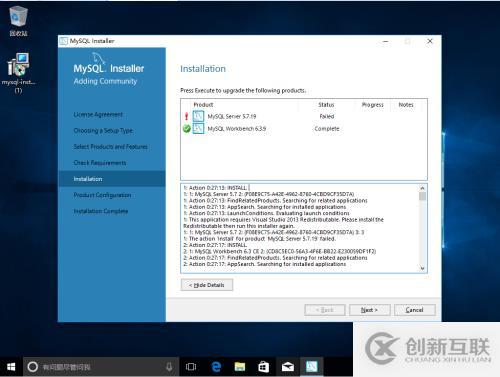Click the LaunchConditions log line

[266, 213]
